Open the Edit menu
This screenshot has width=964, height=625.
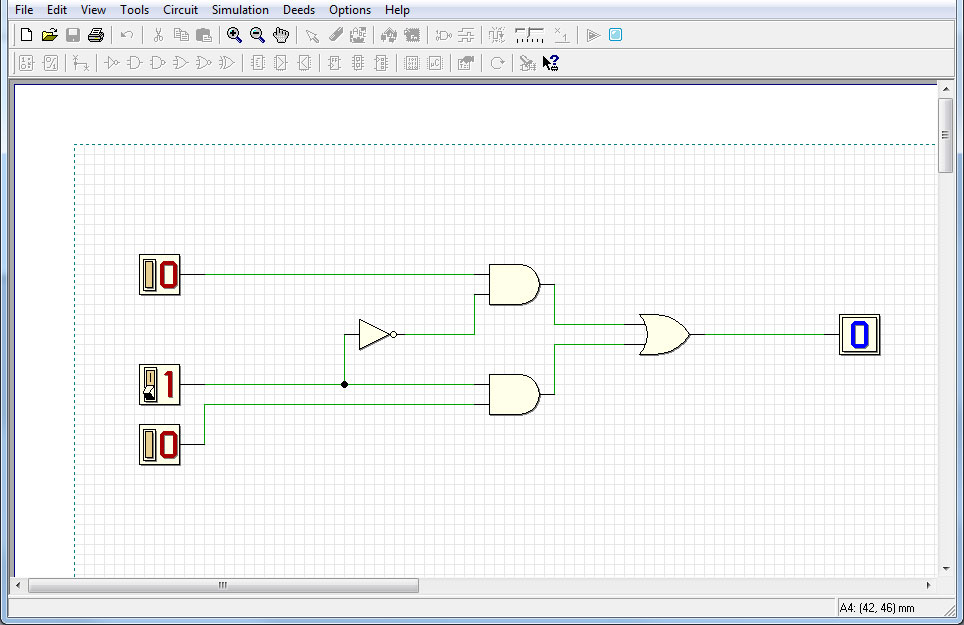coord(57,10)
